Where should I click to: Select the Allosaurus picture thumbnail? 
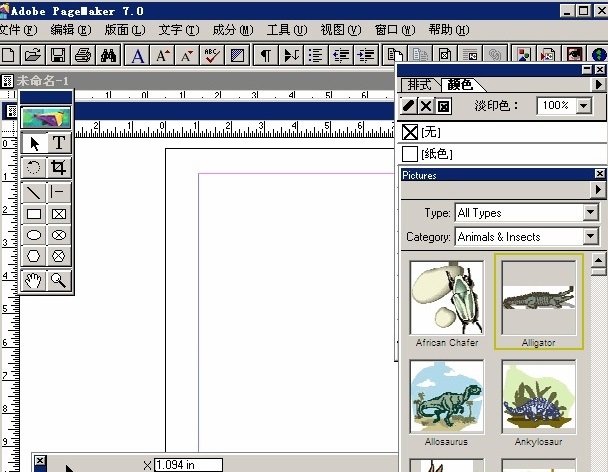pos(446,397)
